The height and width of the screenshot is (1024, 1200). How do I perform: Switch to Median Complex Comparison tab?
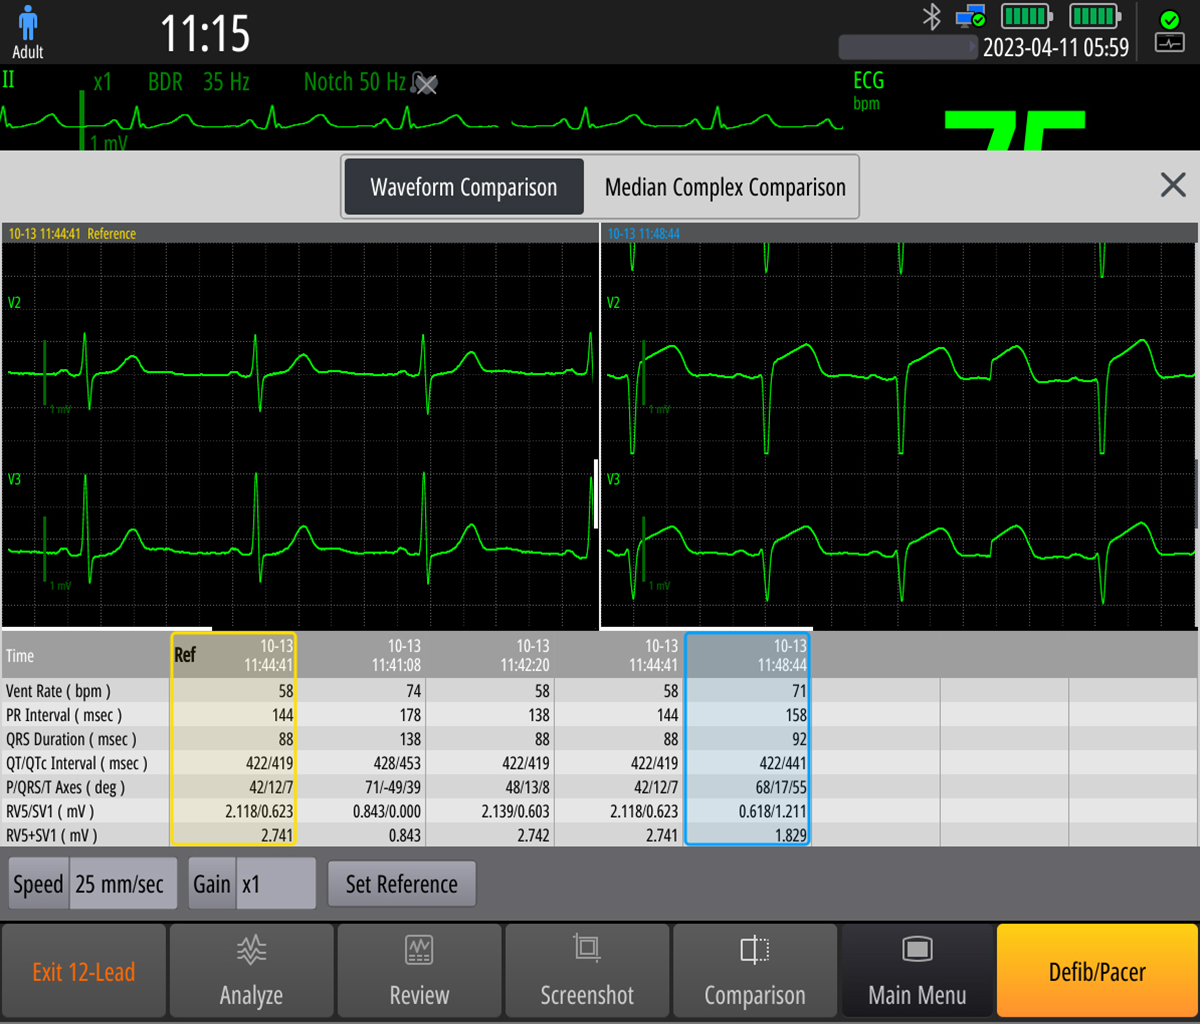coord(725,187)
